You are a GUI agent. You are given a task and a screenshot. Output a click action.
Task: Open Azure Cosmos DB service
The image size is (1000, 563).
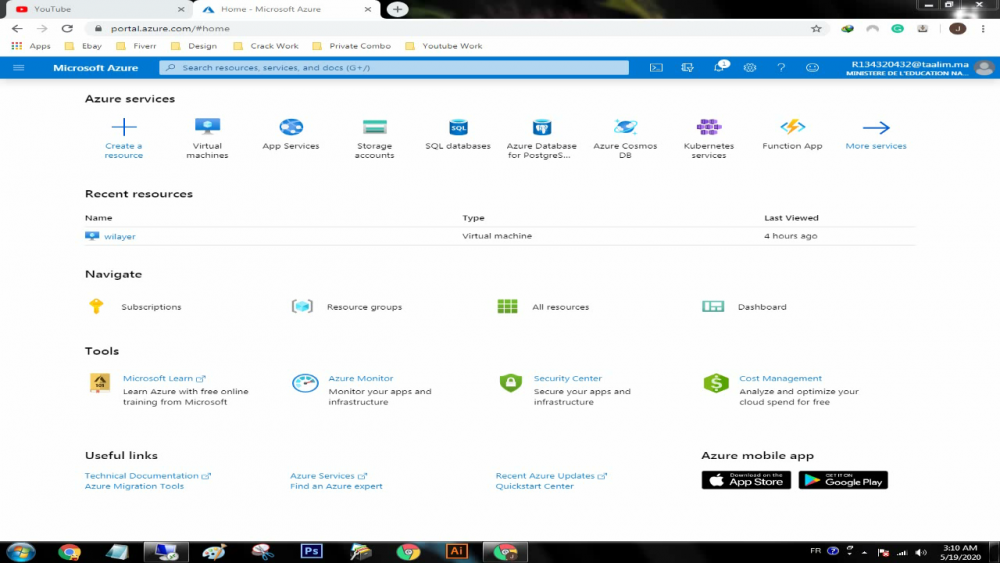[625, 128]
